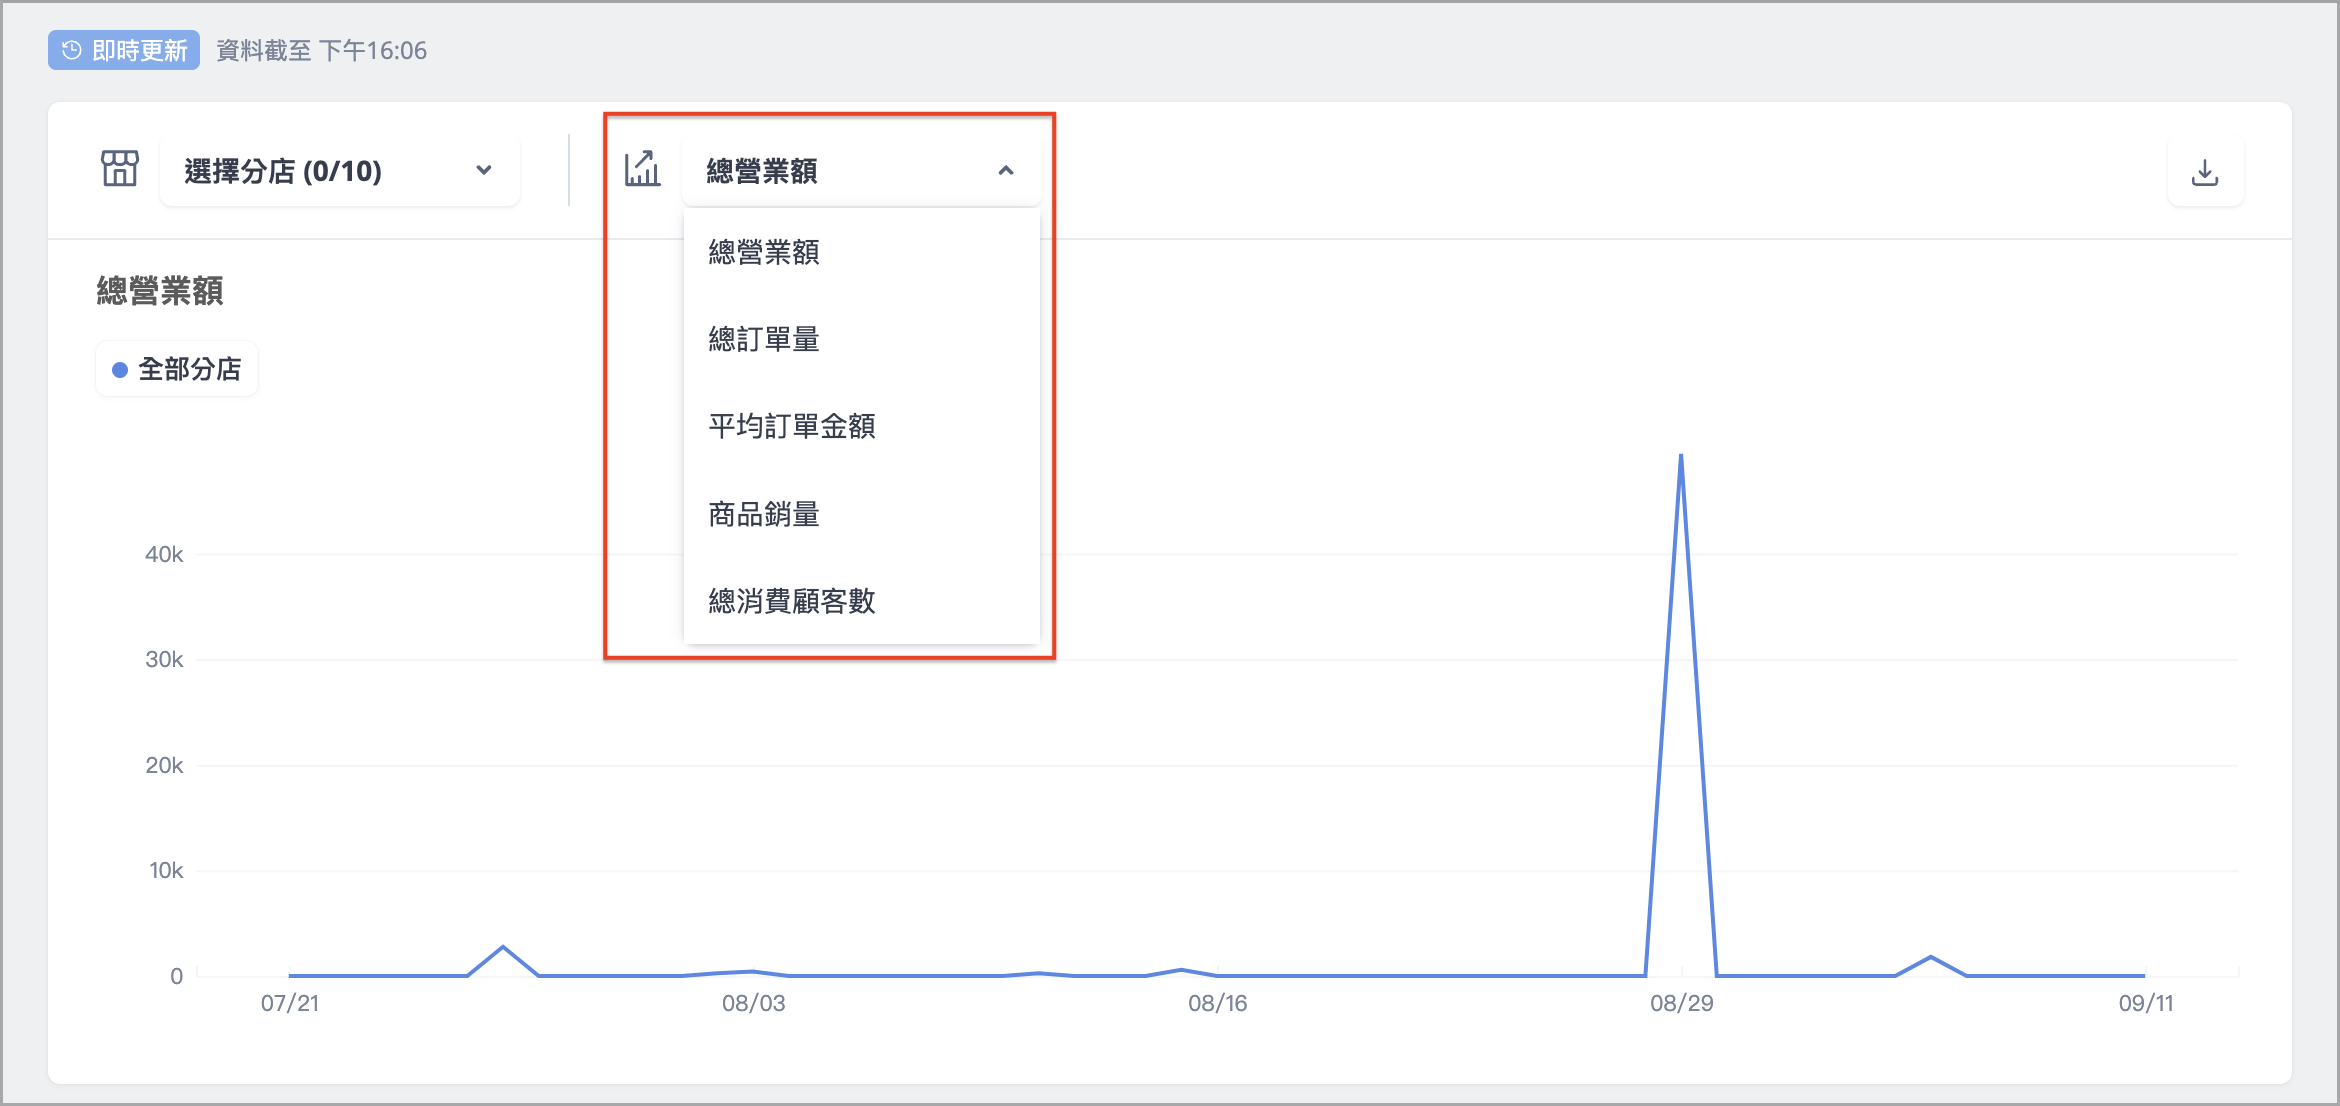The image size is (2340, 1106).
Task: Click the 即時更新 real-time update badge
Action: pos(124,50)
